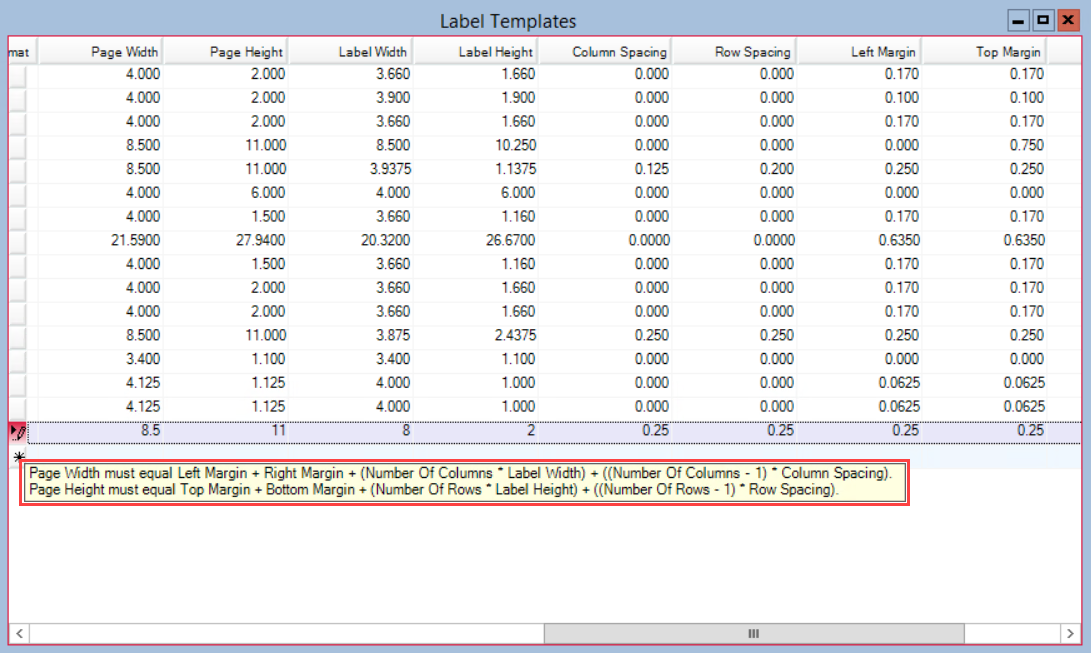Select the Column Spacing column header
Screen dimensions: 1091x653
click(605, 51)
